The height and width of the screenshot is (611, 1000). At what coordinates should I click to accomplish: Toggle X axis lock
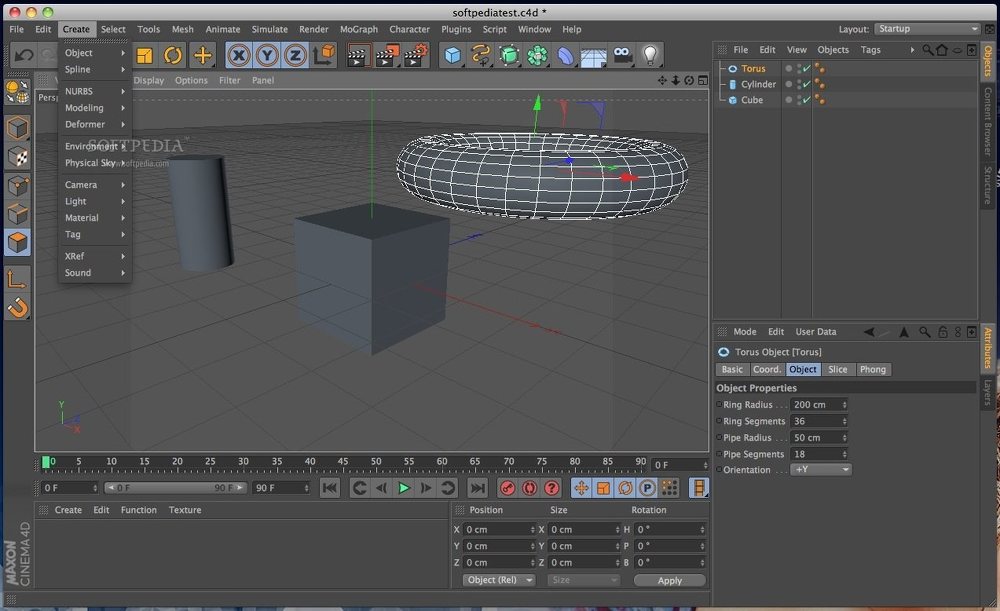pos(239,55)
